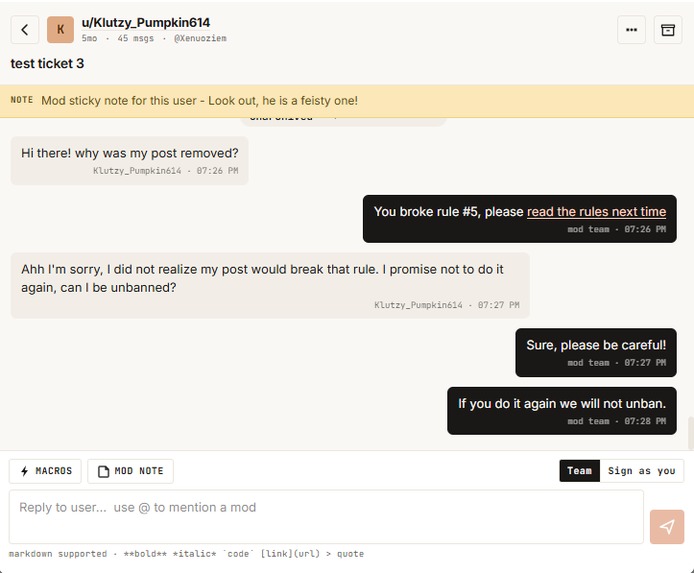Screen dimensions: 694x573
Task: Click the yellow mod sticky note banner
Action: tap(347, 101)
